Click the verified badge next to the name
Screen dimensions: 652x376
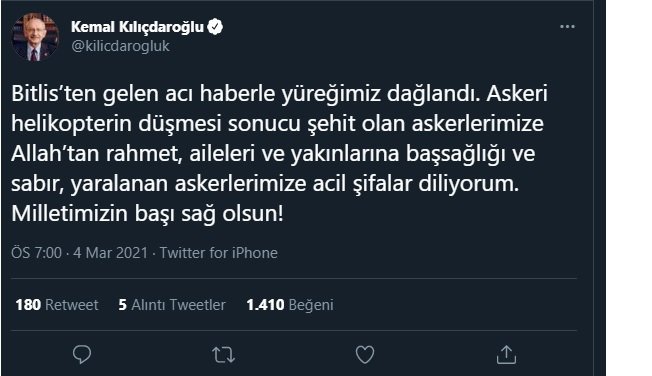pos(215,27)
